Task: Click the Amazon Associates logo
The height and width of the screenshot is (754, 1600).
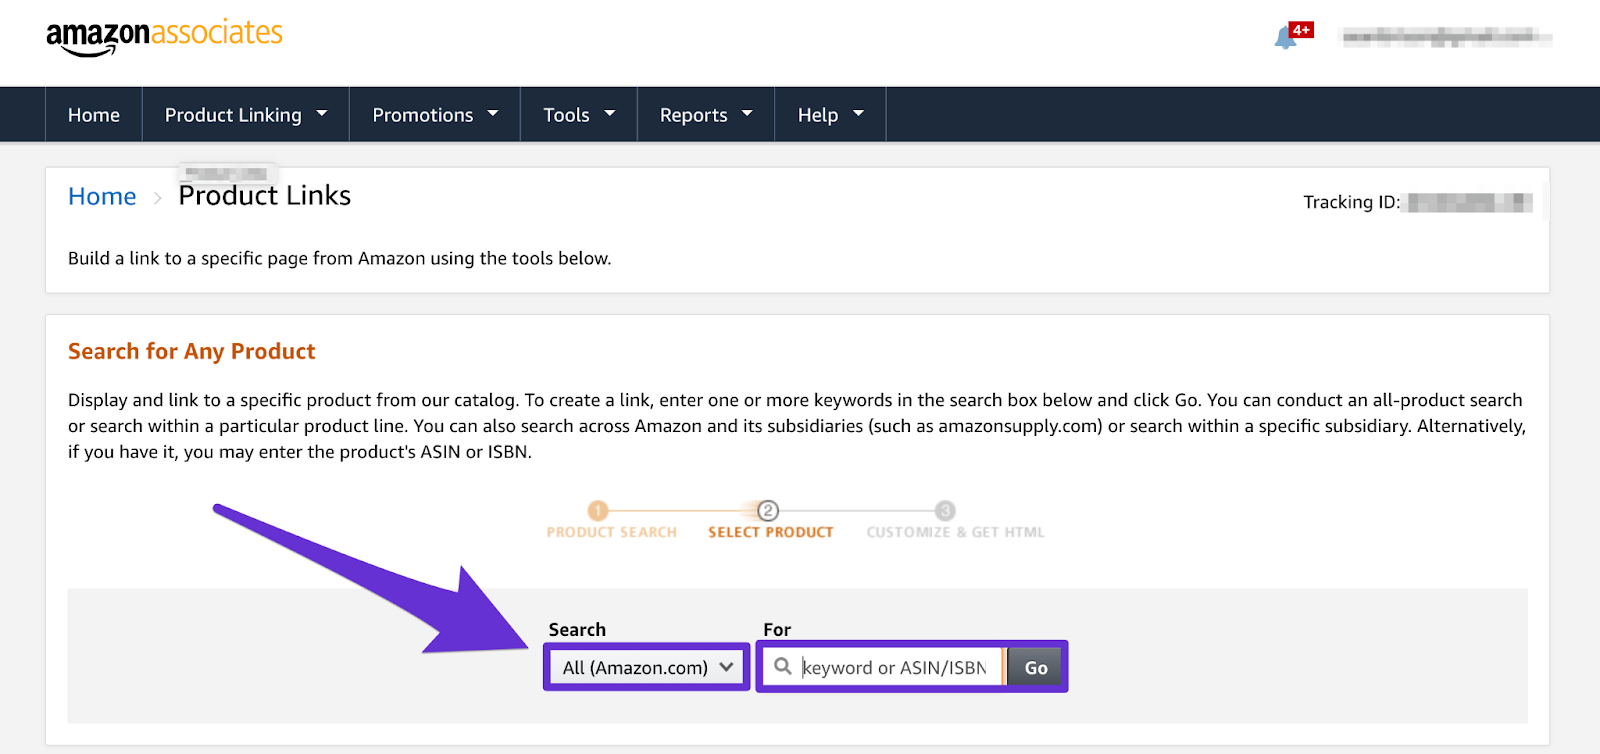Action: (165, 37)
